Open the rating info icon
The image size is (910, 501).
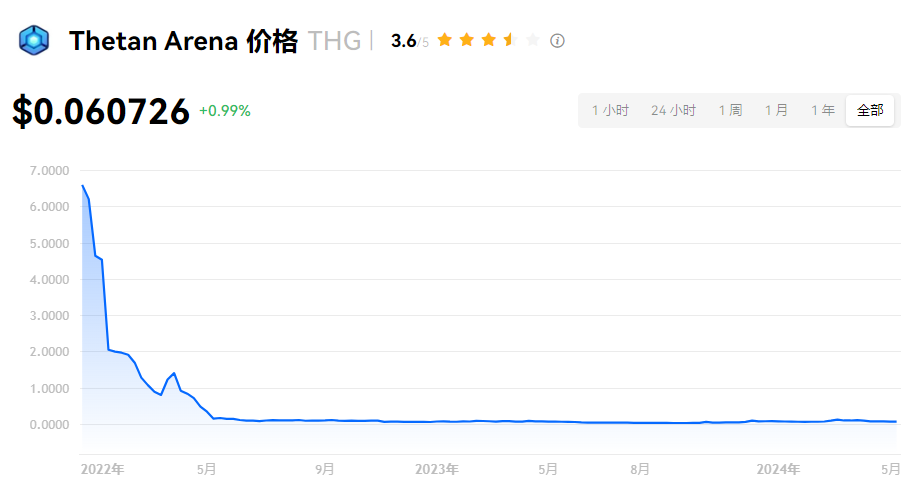tap(558, 41)
